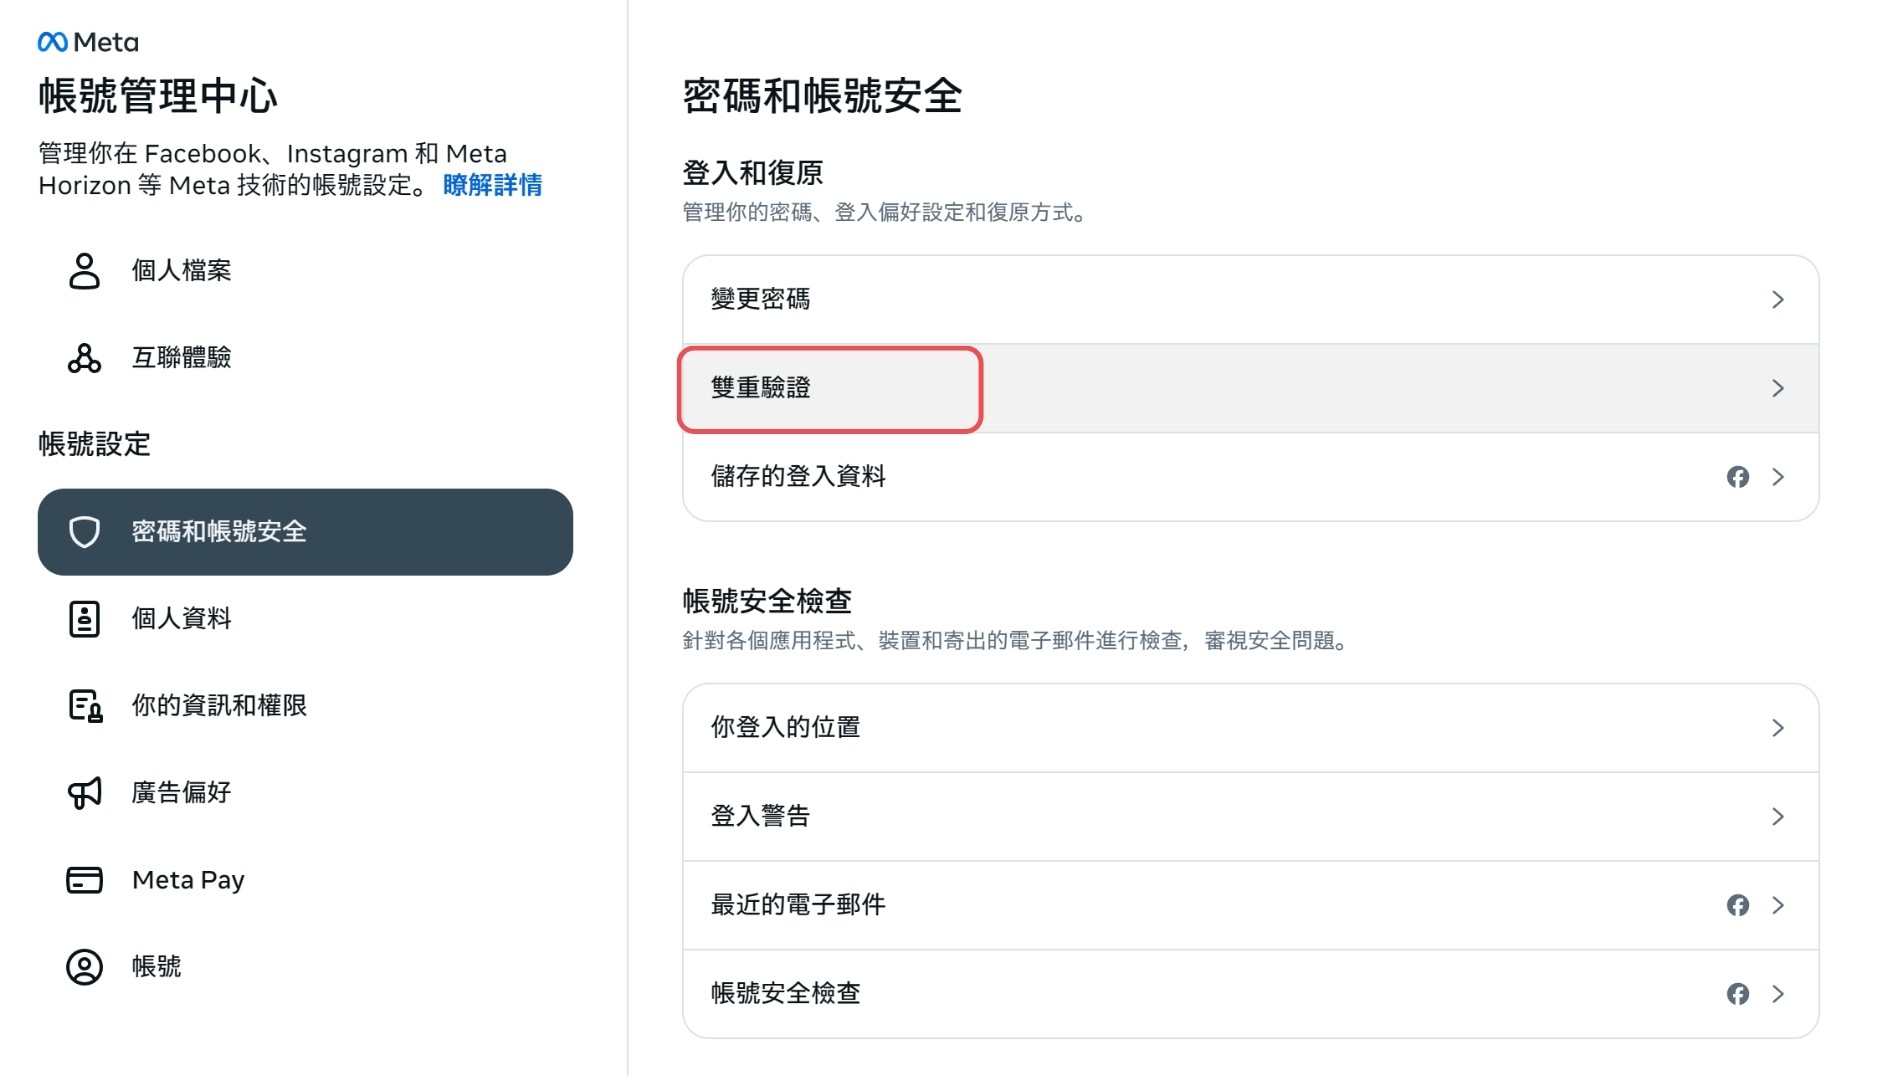Click the shield icon in 密碼和帳號安全
The height and width of the screenshot is (1080, 1885).
click(84, 532)
